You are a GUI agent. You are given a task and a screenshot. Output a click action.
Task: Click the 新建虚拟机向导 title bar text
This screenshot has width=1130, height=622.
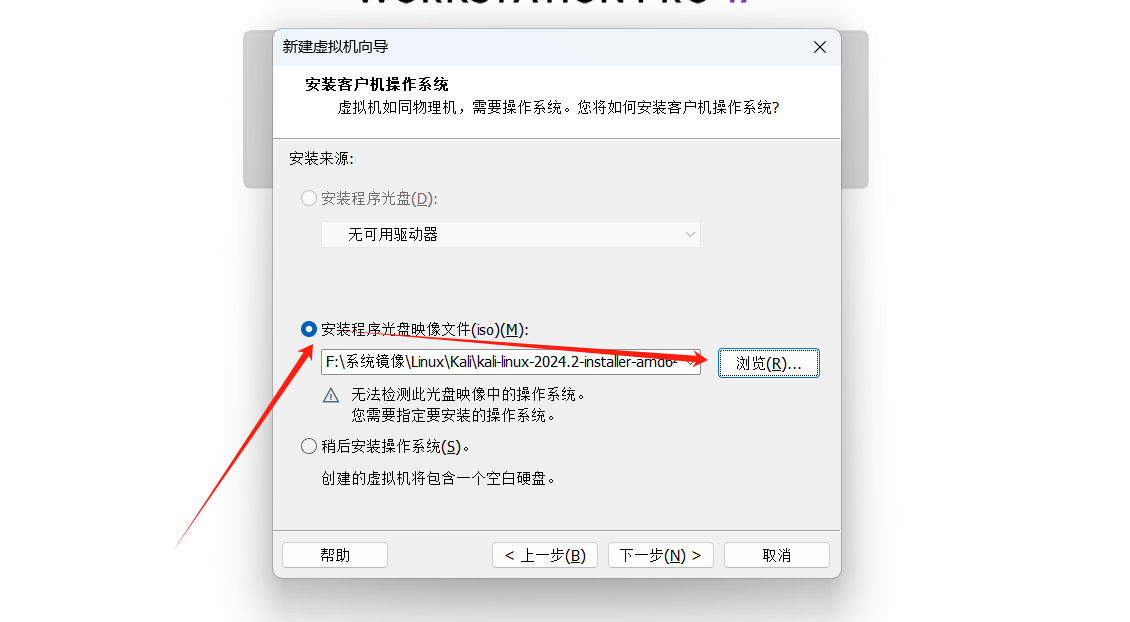click(335, 47)
